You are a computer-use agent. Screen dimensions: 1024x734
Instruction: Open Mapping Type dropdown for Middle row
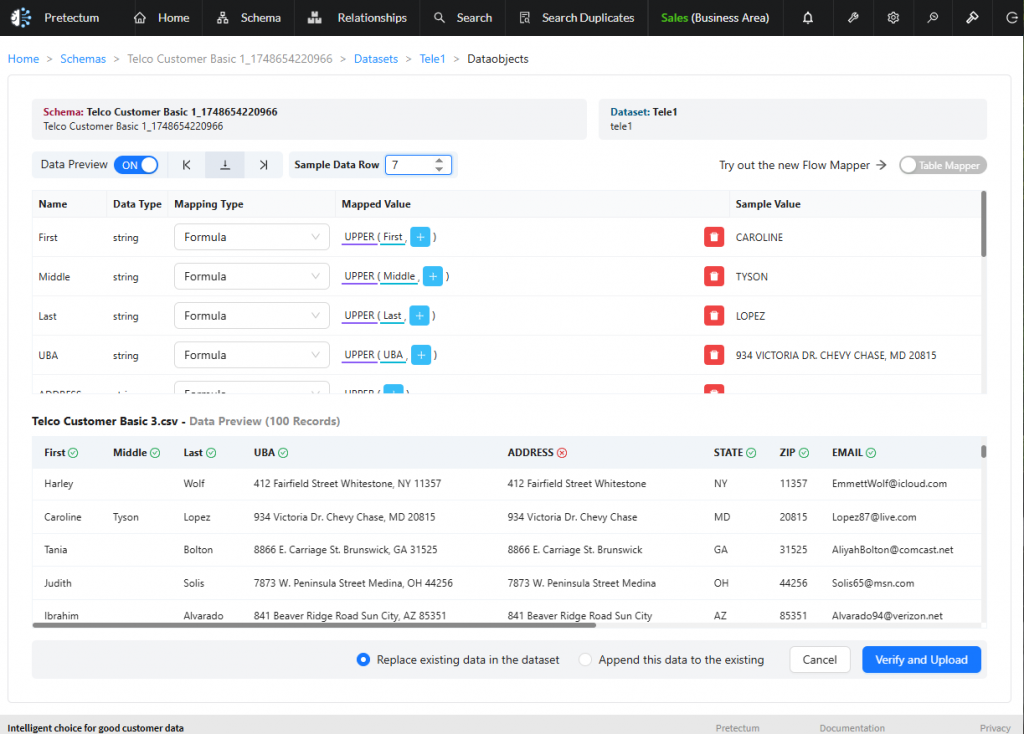[251, 276]
